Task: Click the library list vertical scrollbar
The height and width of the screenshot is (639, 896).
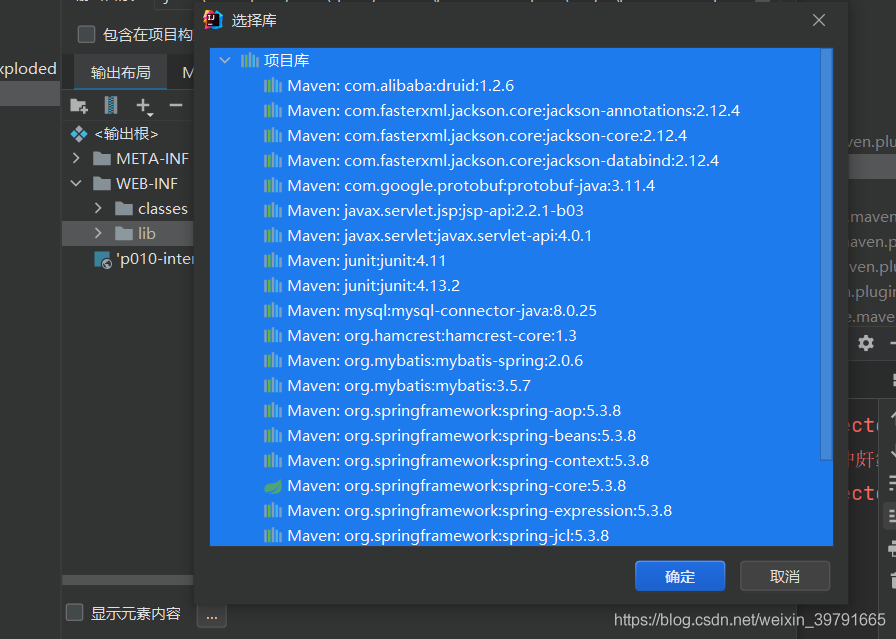Action: click(826, 254)
